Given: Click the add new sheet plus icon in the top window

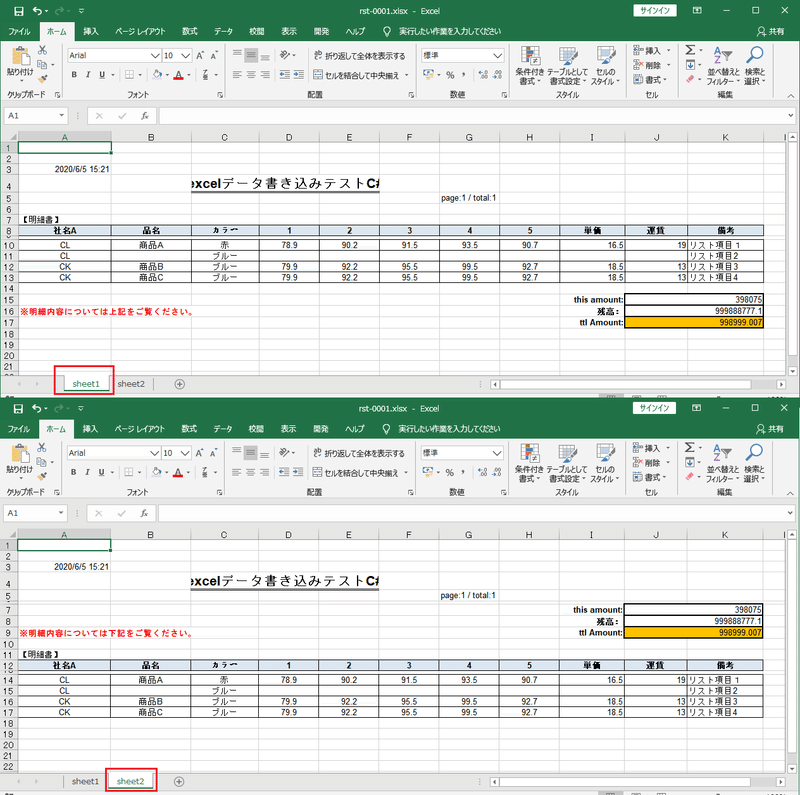Looking at the screenshot, I should [180, 384].
